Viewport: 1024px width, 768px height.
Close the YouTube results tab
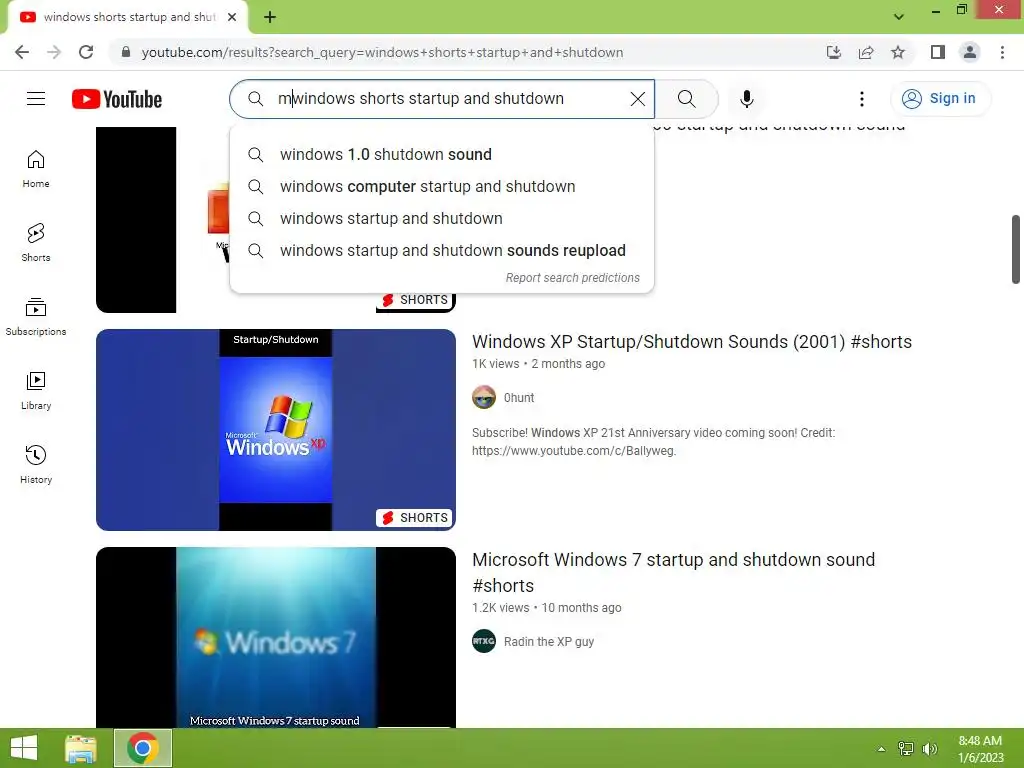click(x=232, y=17)
